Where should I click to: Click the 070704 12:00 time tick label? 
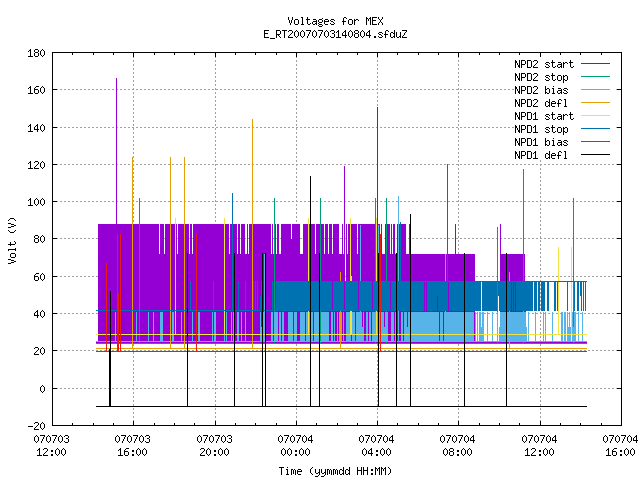coord(539,446)
